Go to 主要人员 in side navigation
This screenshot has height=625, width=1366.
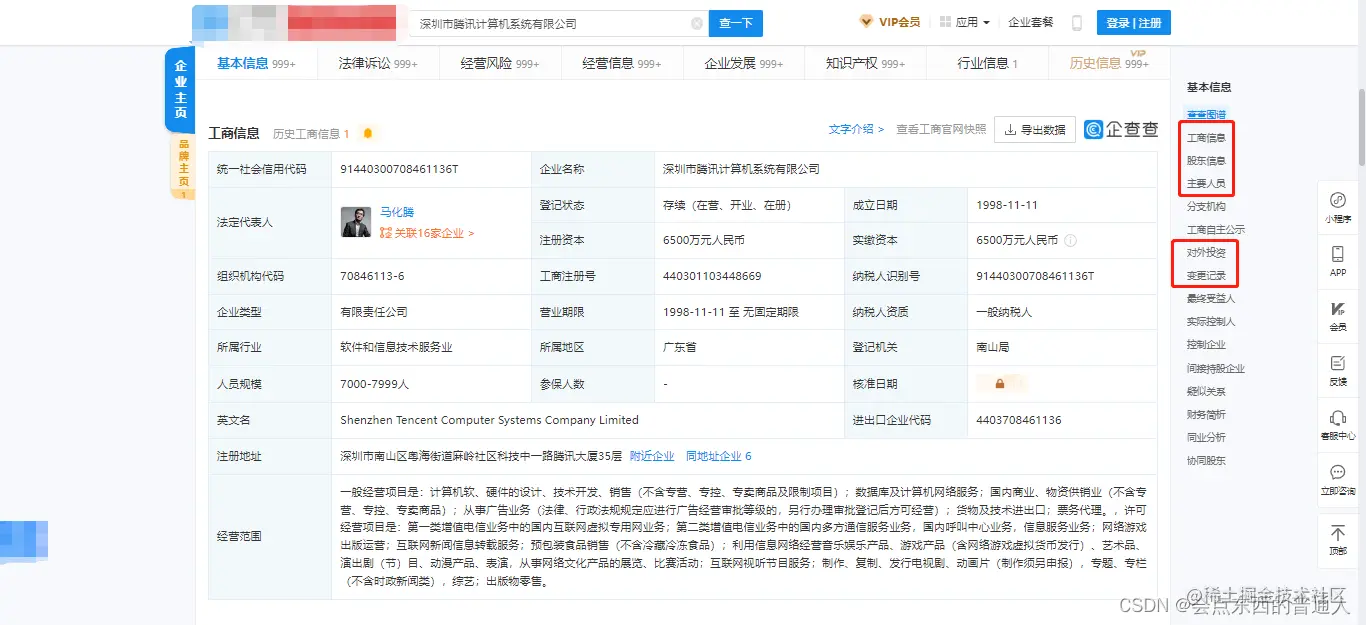pos(1206,184)
